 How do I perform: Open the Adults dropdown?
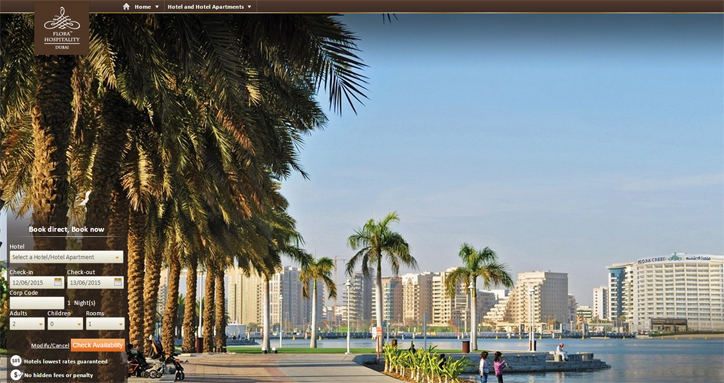27,323
